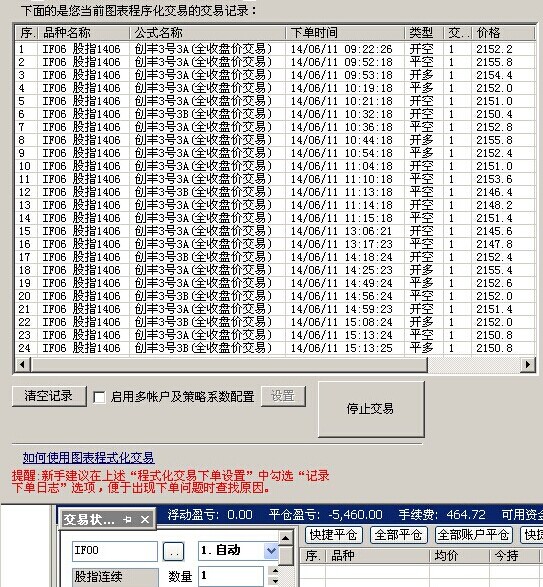Select record row 15 at 13:06:21

(275, 231)
